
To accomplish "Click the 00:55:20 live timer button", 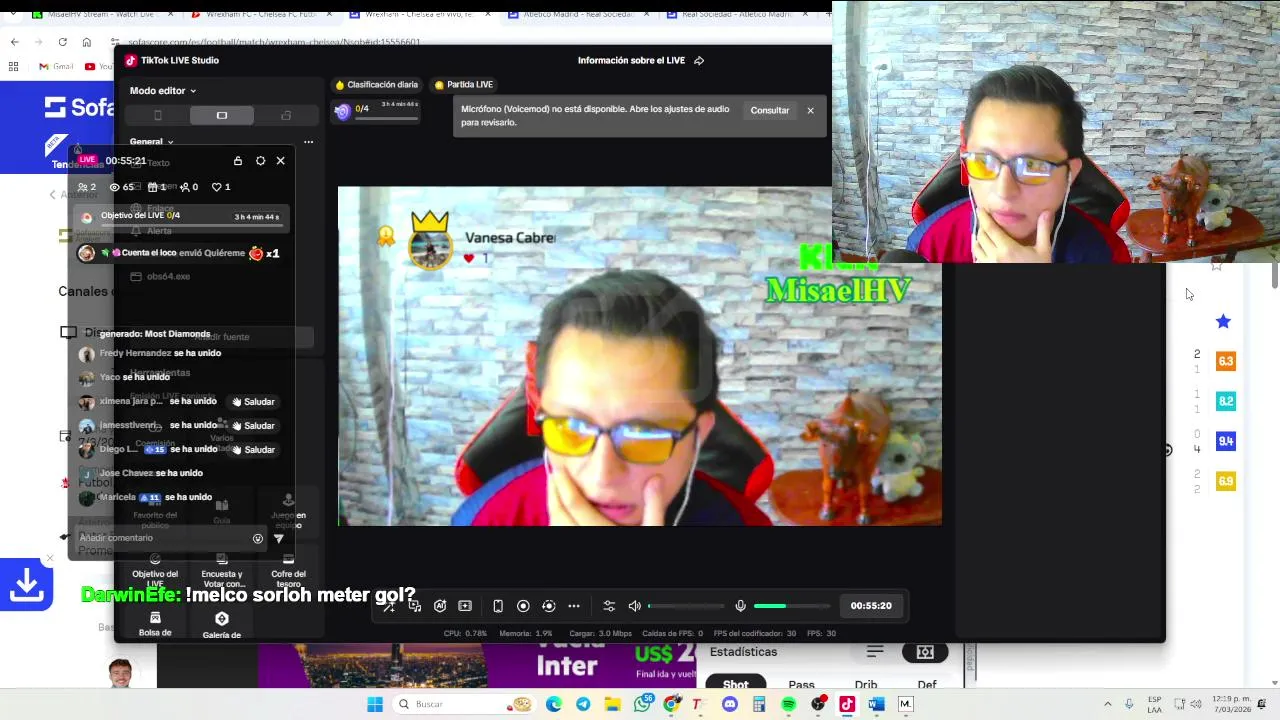I will (871, 606).
